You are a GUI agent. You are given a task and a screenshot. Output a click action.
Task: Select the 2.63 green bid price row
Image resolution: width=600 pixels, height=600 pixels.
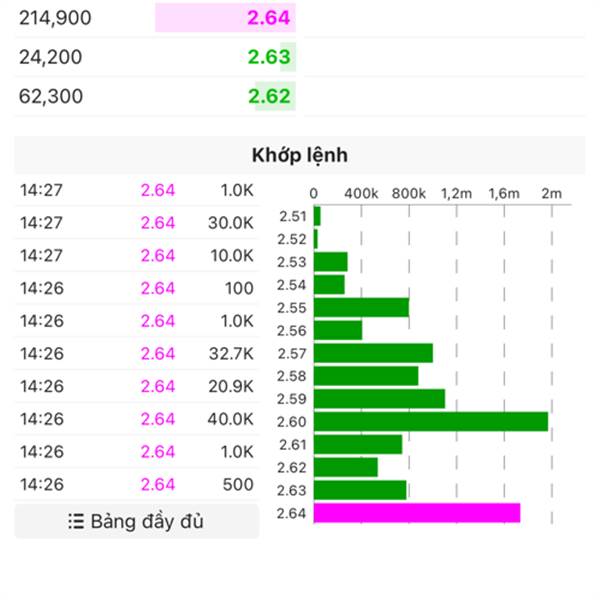pos(155,57)
